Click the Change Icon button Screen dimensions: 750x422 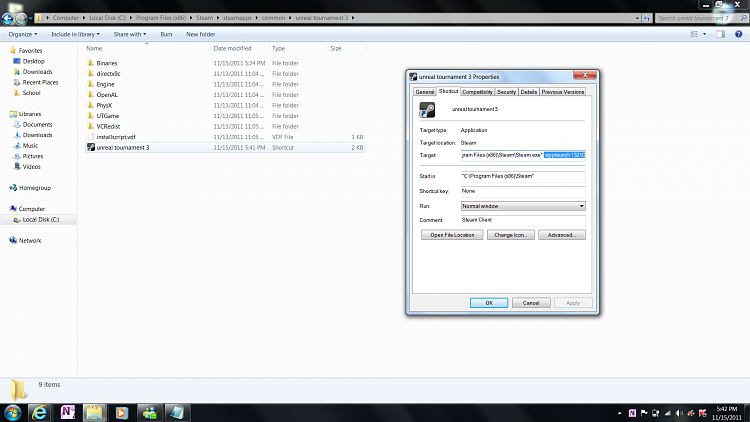[510, 235]
